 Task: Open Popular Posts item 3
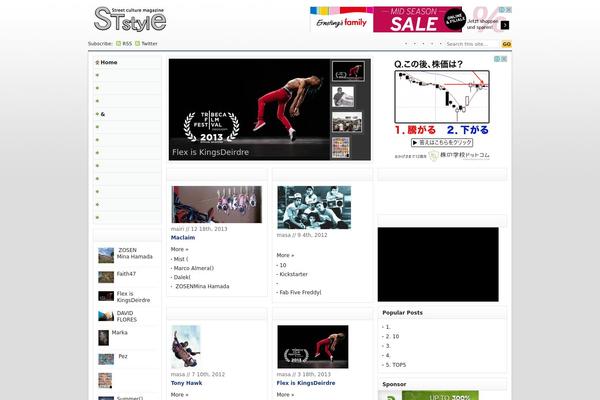pyautogui.click(x=388, y=346)
